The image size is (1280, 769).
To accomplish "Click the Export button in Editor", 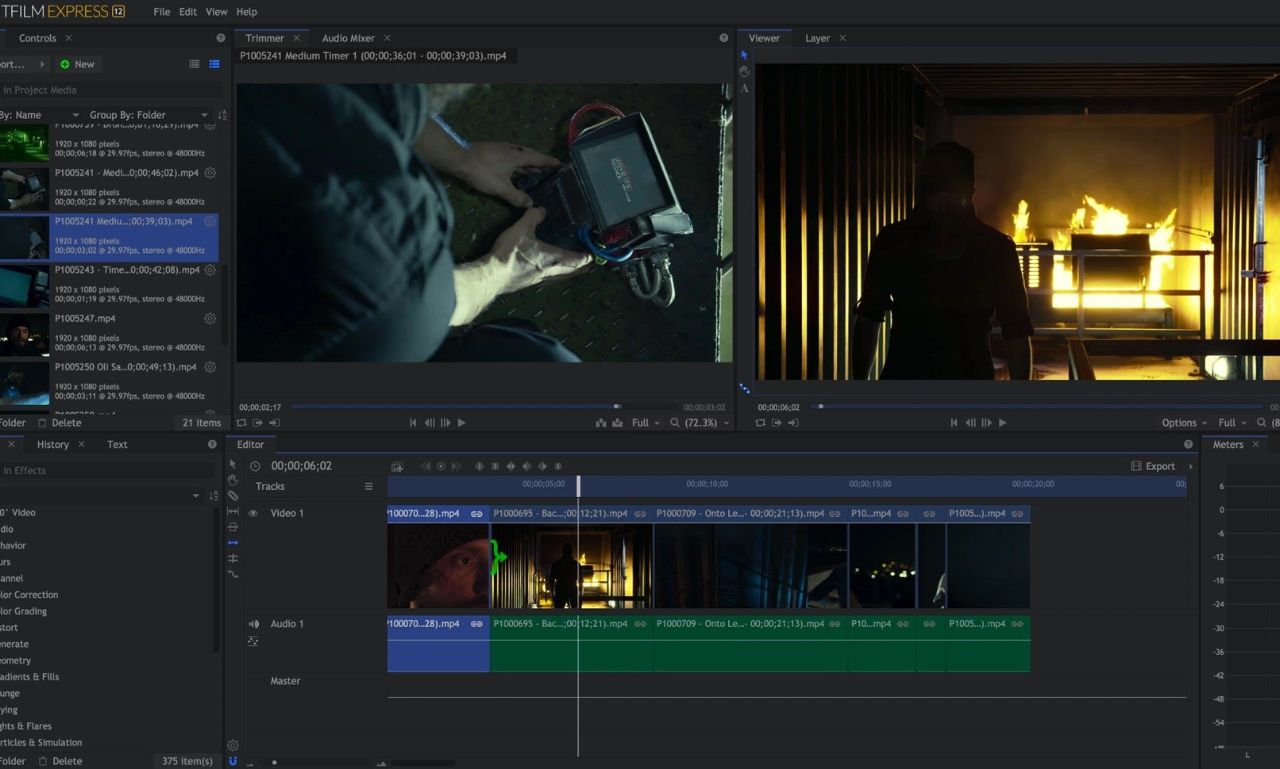I will (1153, 466).
